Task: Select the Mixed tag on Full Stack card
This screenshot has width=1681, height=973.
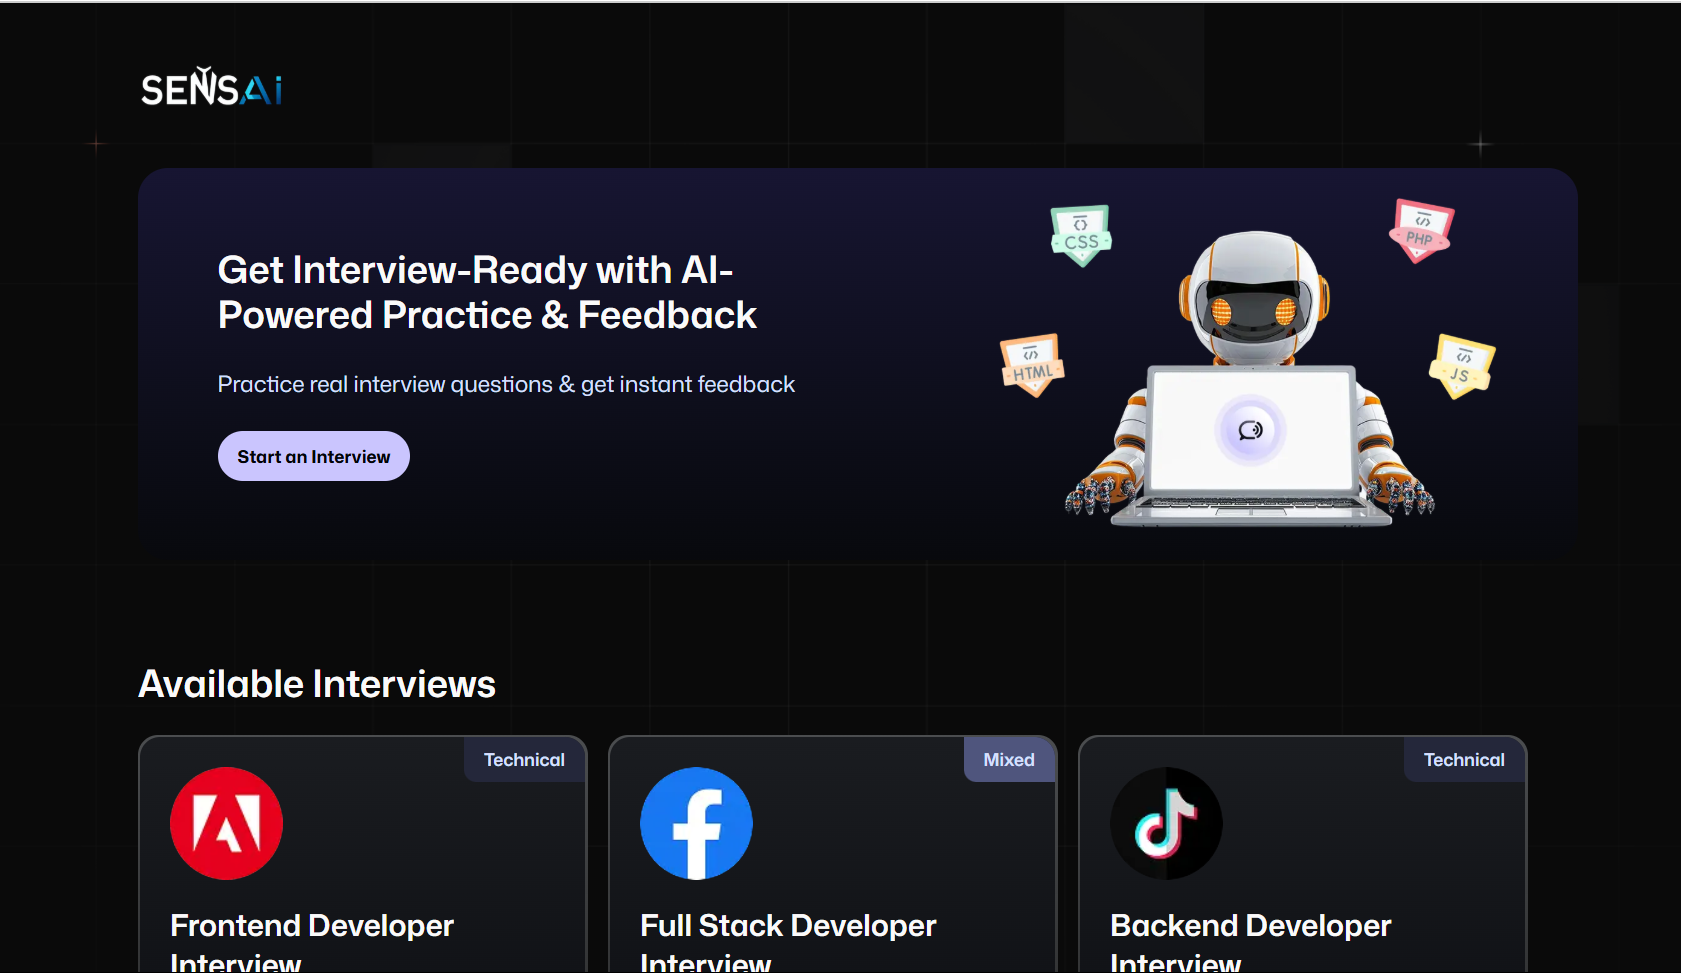Action: pyautogui.click(x=1009, y=760)
